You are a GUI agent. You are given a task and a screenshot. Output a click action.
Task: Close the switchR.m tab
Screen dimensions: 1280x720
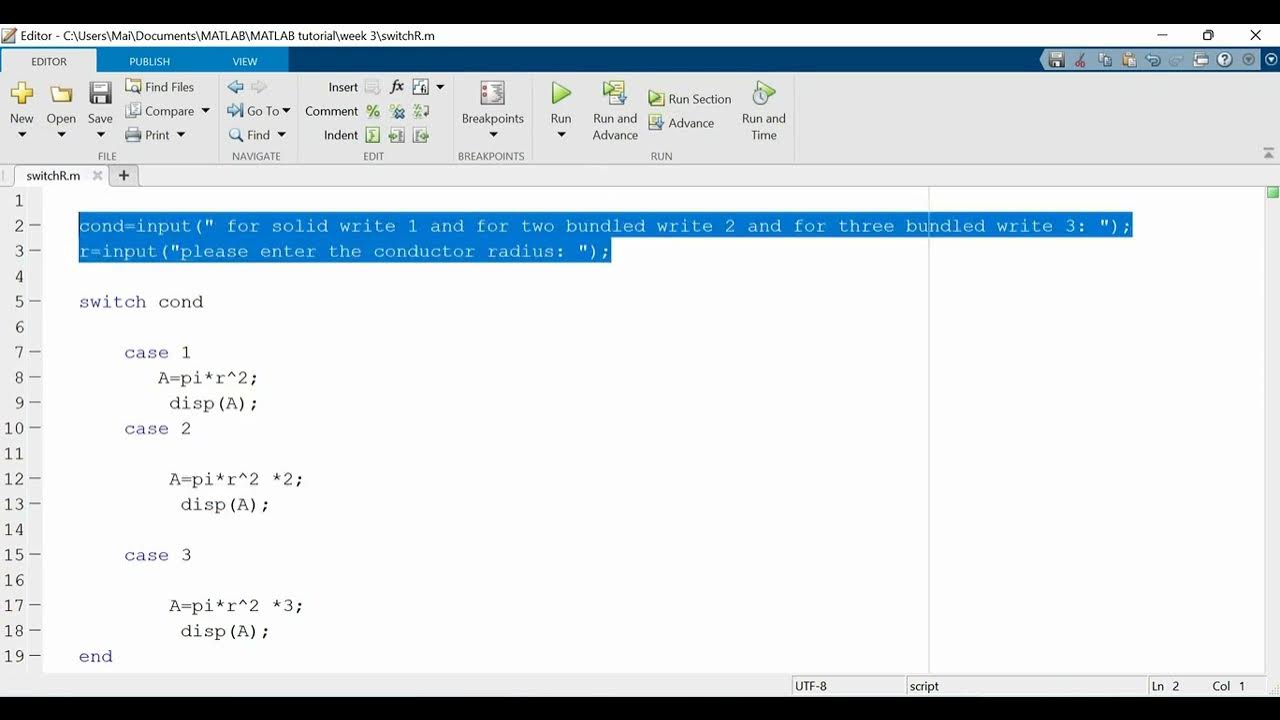click(97, 175)
